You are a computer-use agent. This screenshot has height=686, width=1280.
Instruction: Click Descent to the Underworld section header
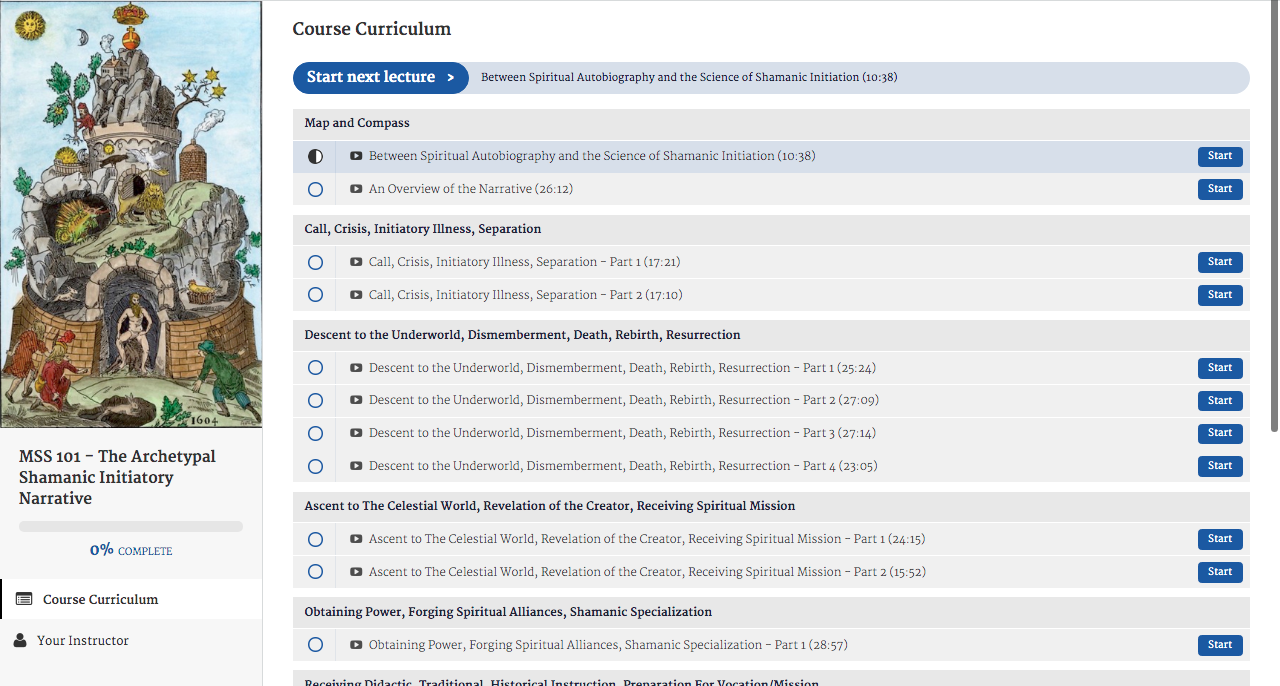[522, 335]
